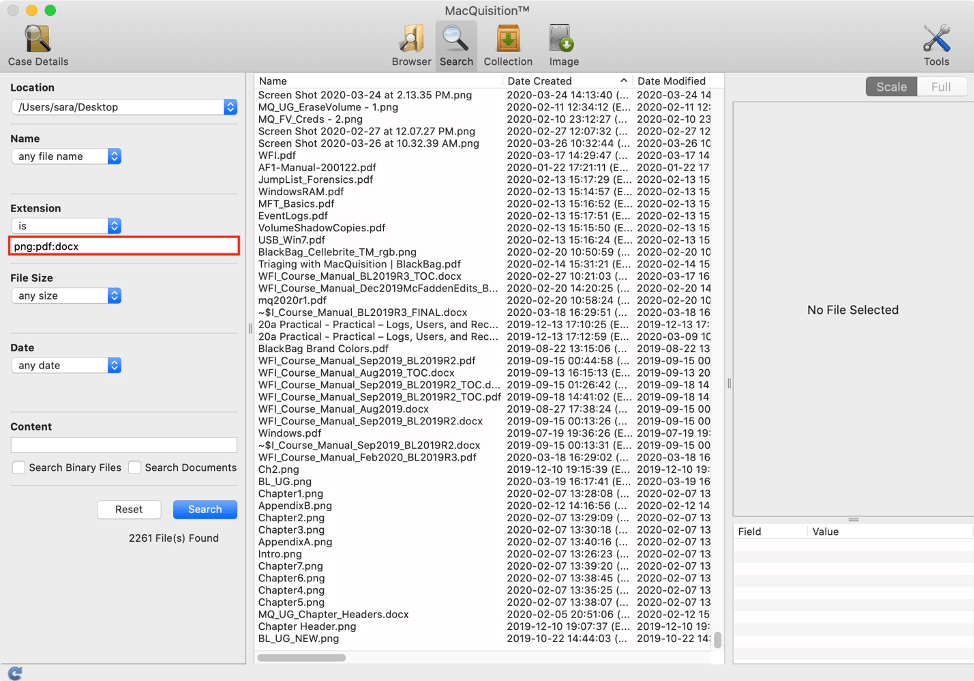The width and height of the screenshot is (974, 681).
Task: Click the refresh icon in status bar
Action: [x=14, y=673]
